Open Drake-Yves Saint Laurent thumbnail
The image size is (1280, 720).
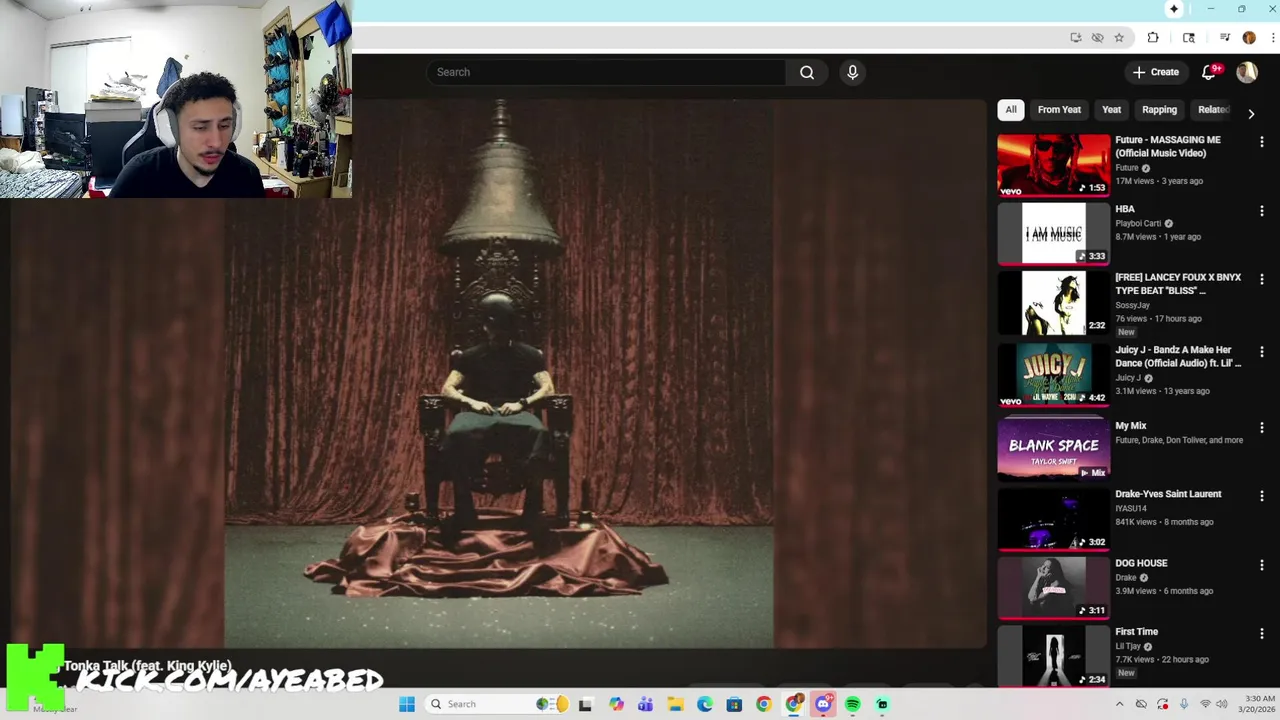1053,519
